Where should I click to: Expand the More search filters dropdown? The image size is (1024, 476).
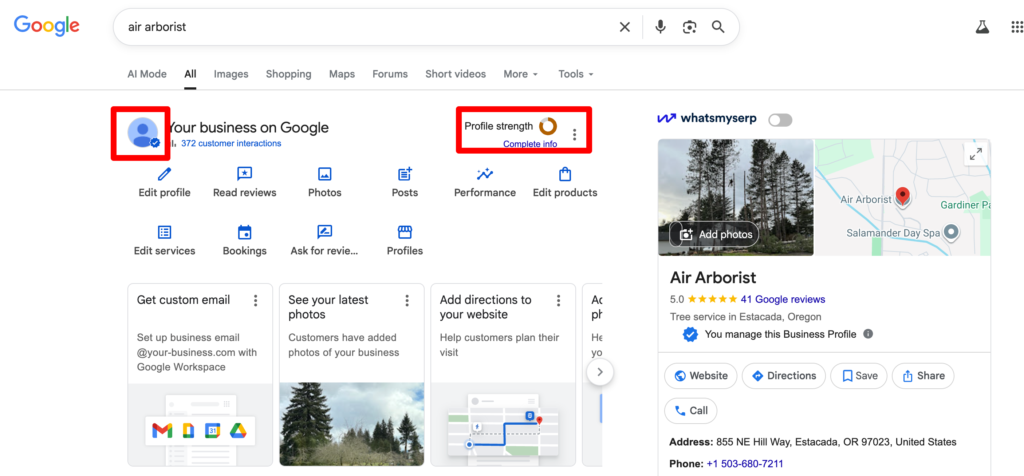[x=520, y=74]
